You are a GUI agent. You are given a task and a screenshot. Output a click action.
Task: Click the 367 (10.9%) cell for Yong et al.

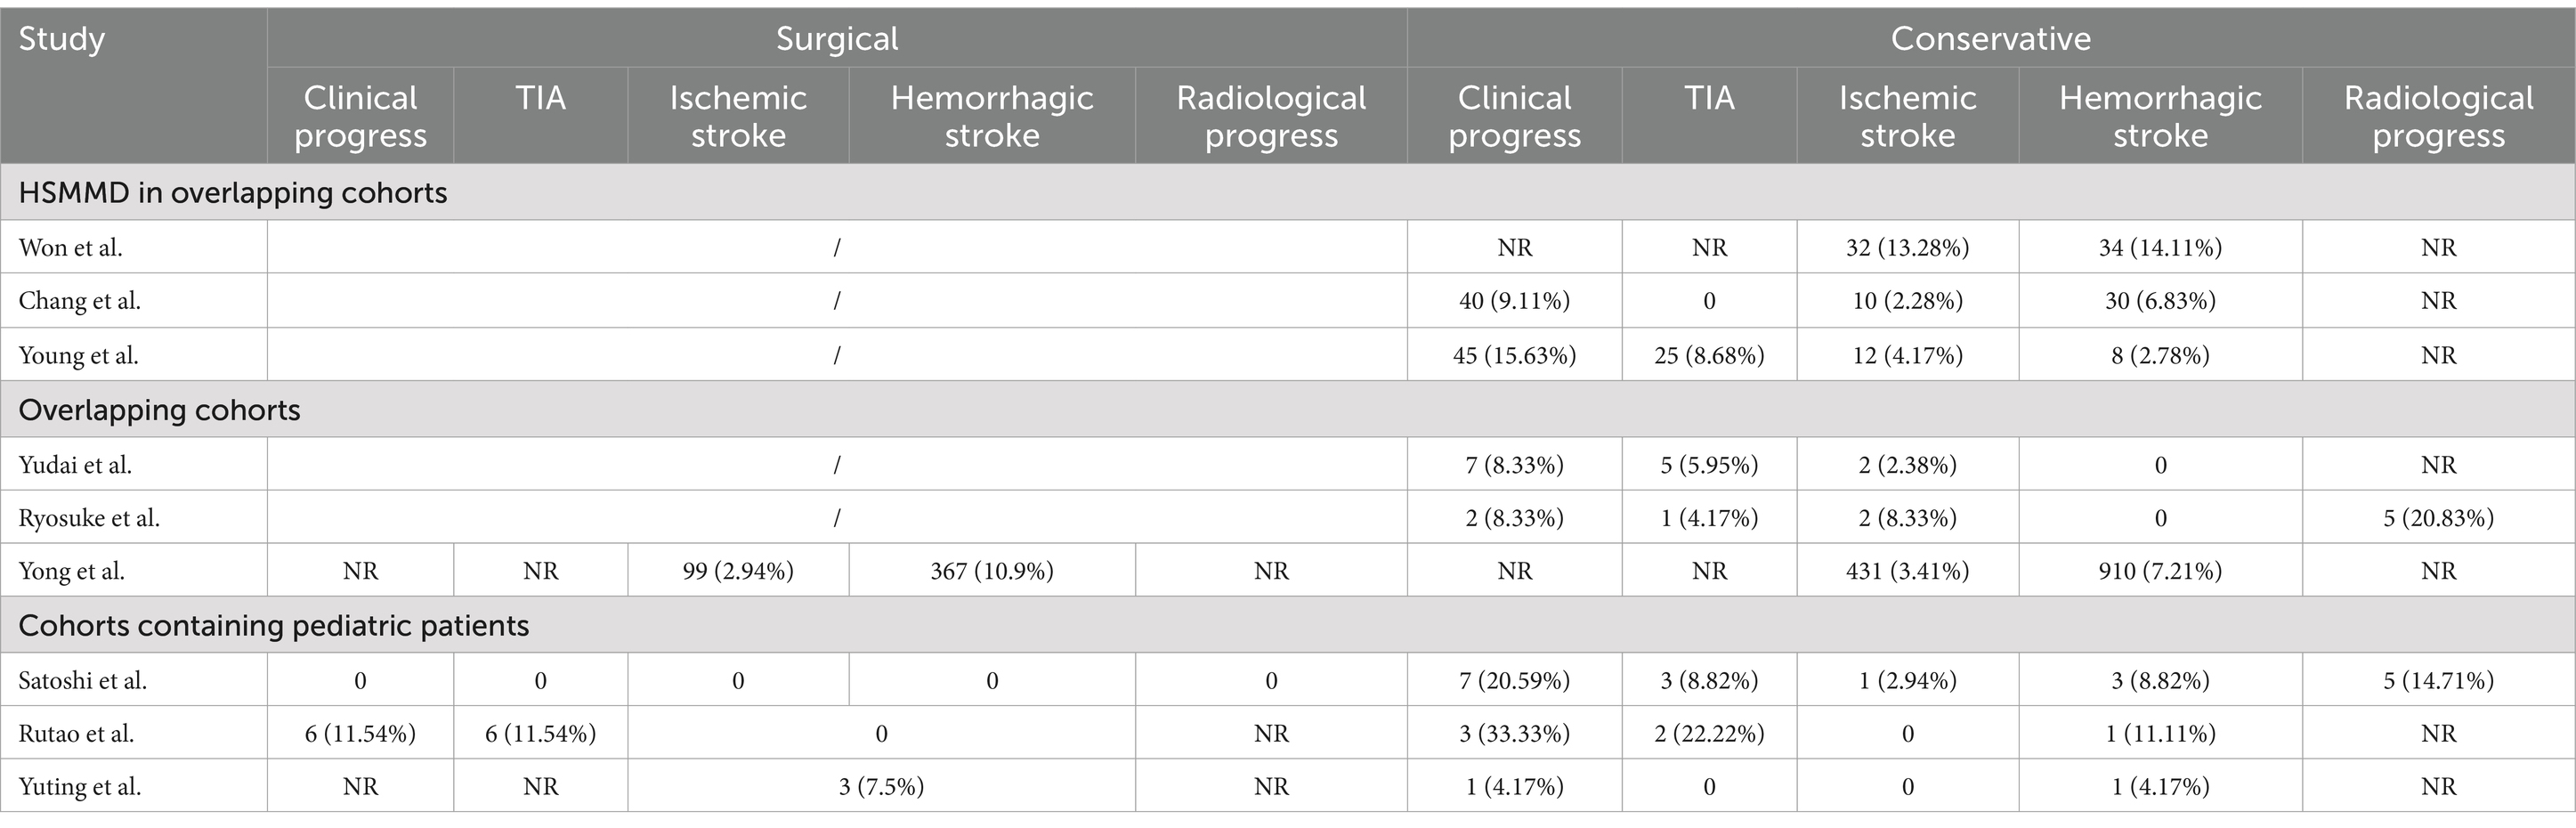992,571
